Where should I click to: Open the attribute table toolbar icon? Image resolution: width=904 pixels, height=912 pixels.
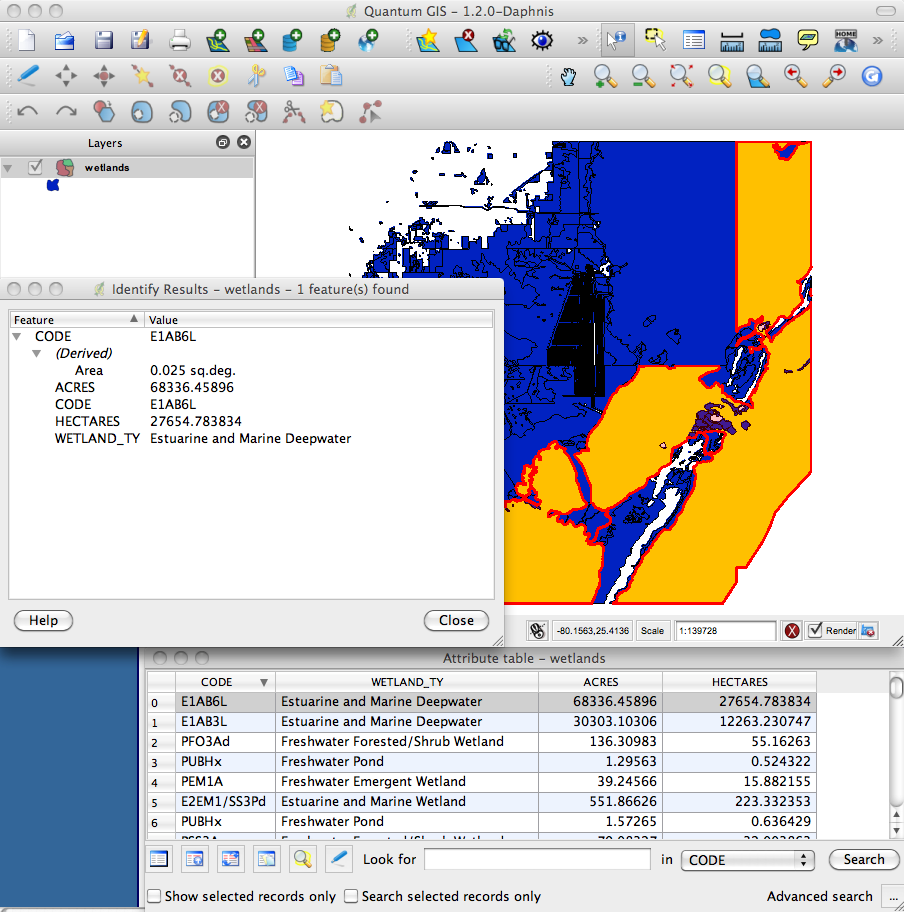point(694,40)
